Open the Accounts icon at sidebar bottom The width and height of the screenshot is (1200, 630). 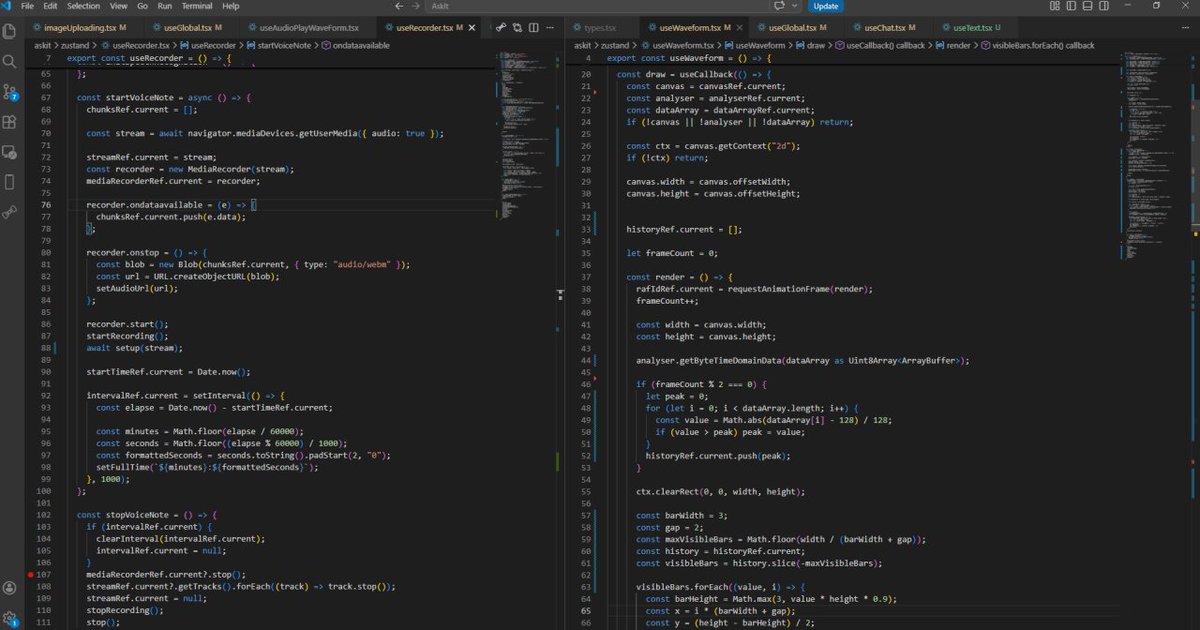pos(10,588)
